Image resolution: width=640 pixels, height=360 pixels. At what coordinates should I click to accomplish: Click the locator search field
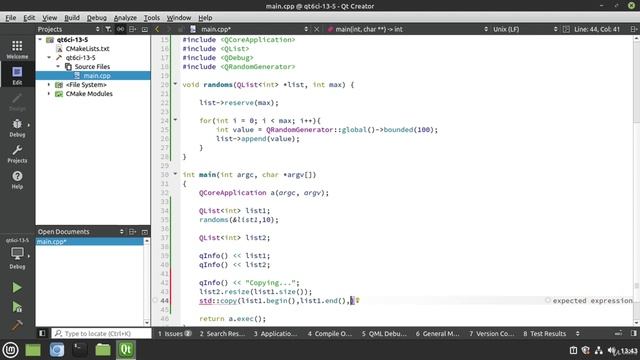[x=101, y=333]
